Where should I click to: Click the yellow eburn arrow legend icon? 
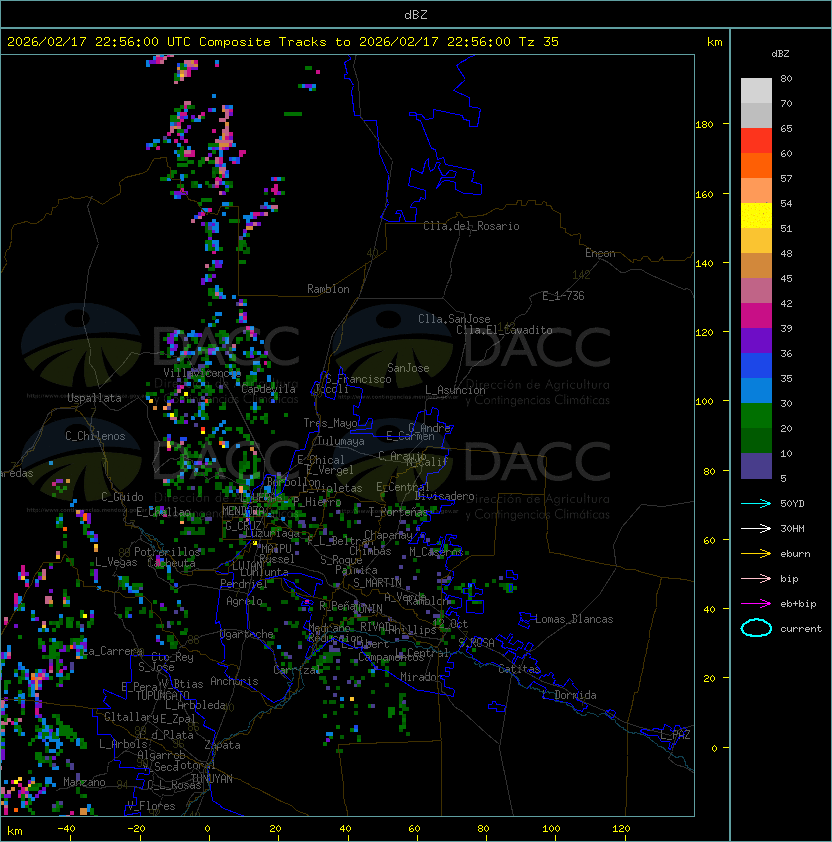click(756, 554)
